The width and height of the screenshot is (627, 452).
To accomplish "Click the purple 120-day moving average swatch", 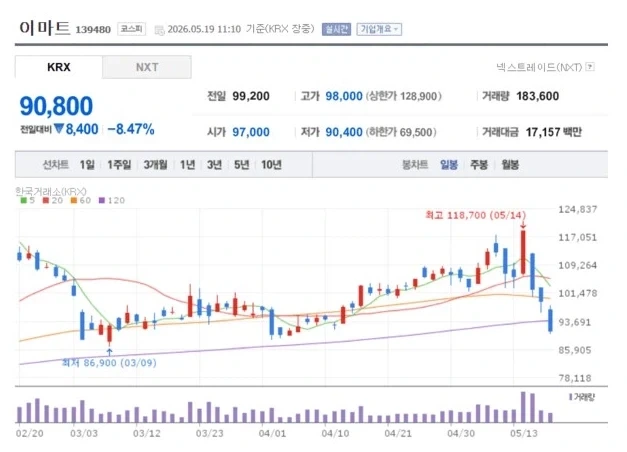I will [x=102, y=200].
